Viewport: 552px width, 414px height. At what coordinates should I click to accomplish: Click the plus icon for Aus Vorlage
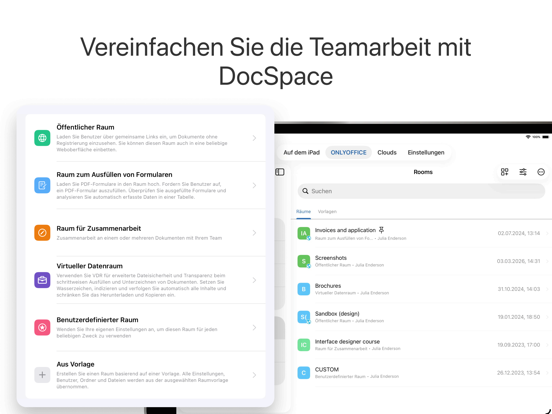(x=42, y=375)
